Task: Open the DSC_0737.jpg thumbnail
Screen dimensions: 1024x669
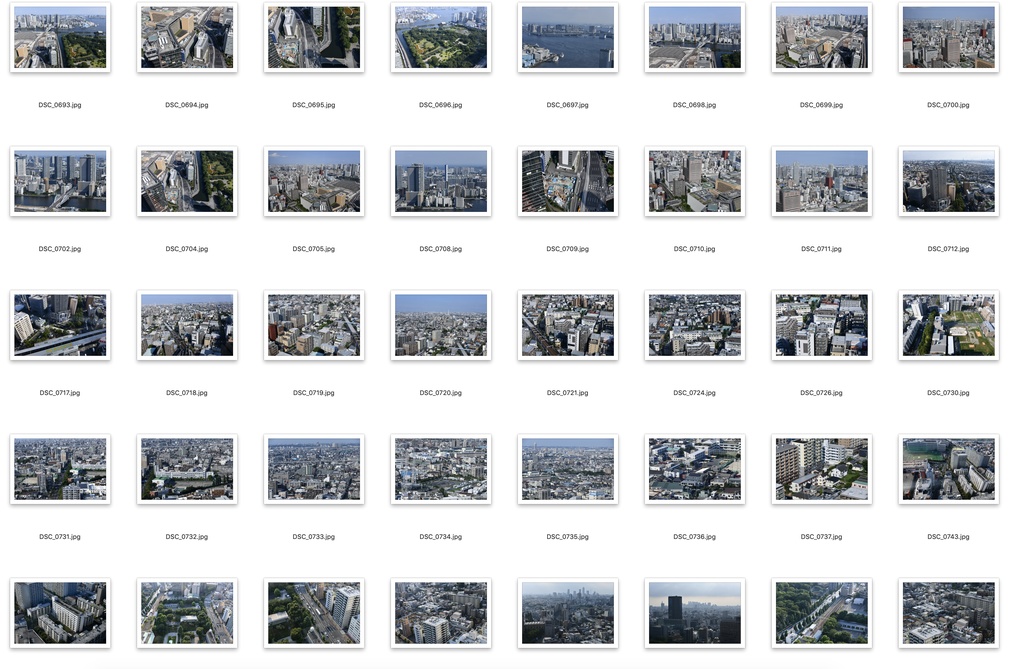Action: tap(821, 469)
